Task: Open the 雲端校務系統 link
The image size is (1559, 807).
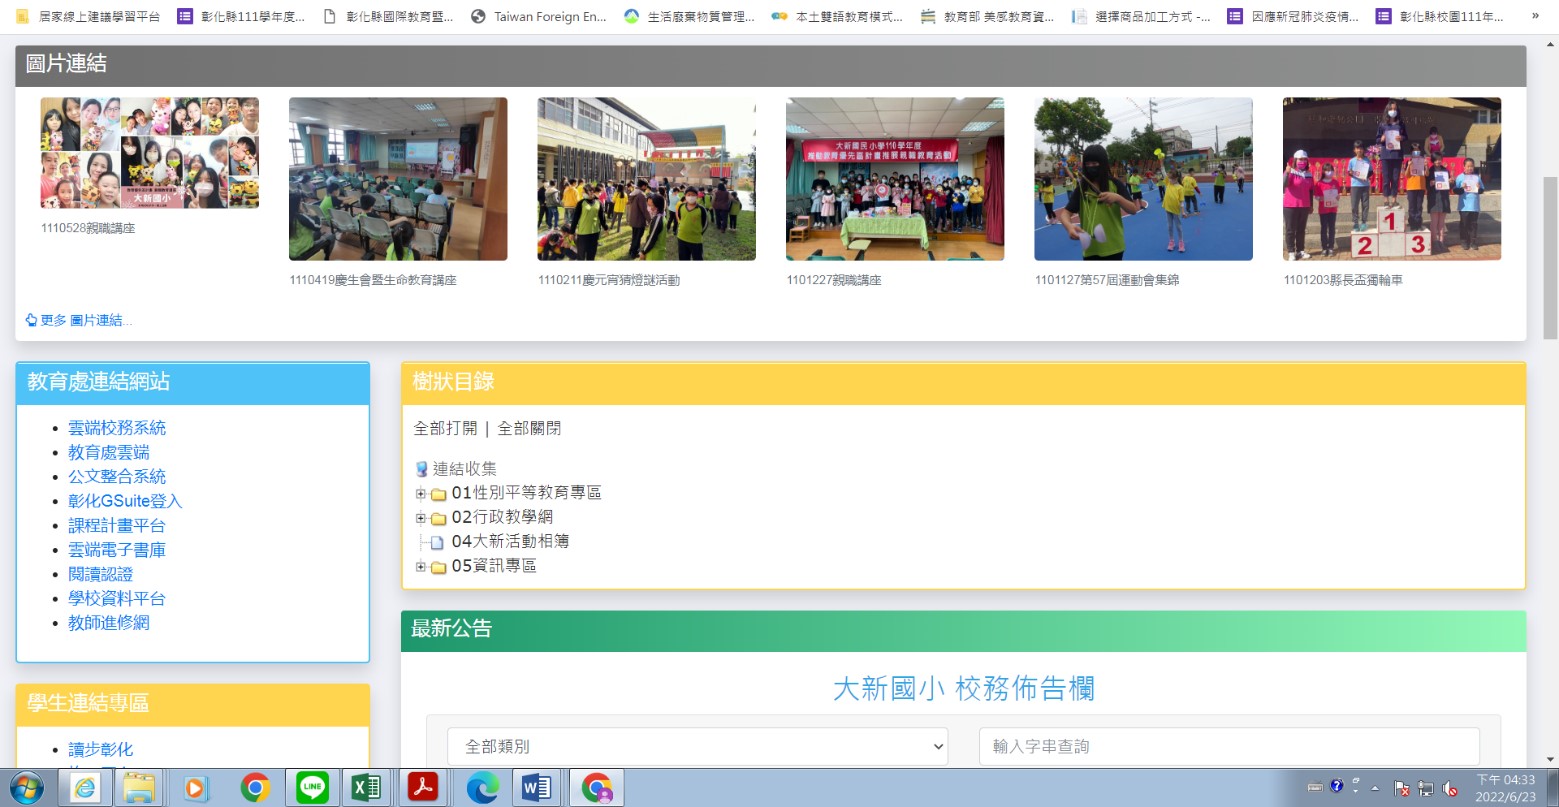Action: (117, 428)
